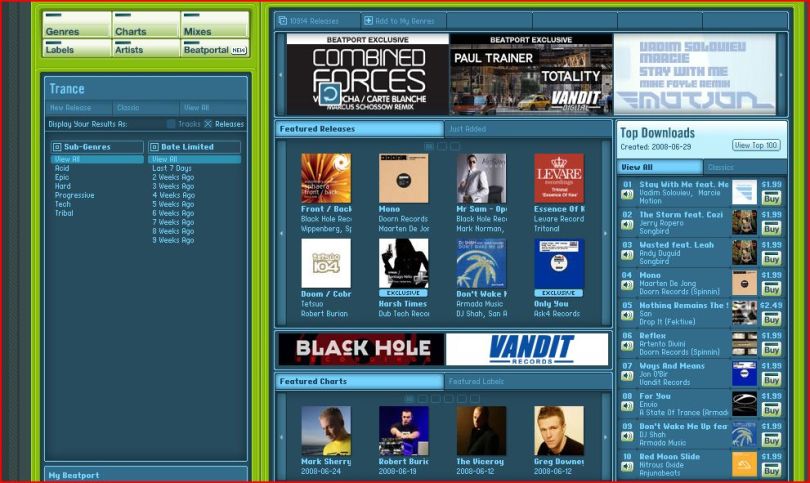The image size is (810, 483).
Task: Buy the track Wasted feat. Leah
Action: tap(771, 259)
